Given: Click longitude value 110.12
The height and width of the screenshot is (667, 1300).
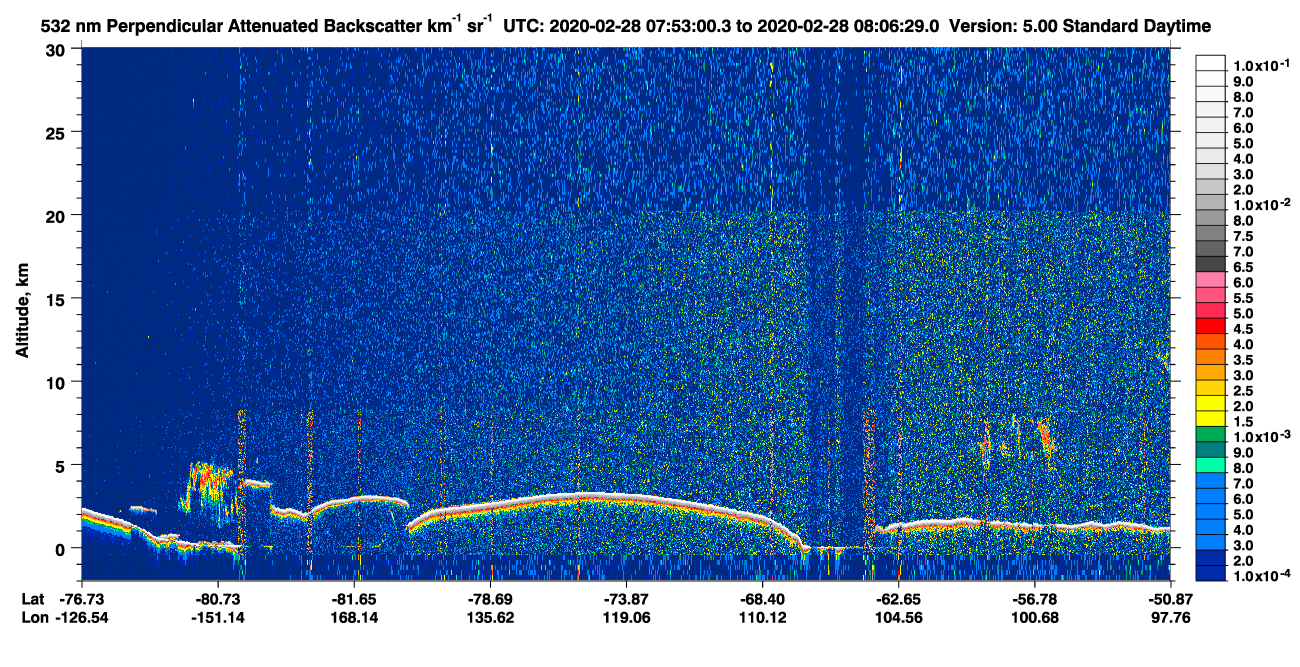Looking at the screenshot, I should coord(762,617).
